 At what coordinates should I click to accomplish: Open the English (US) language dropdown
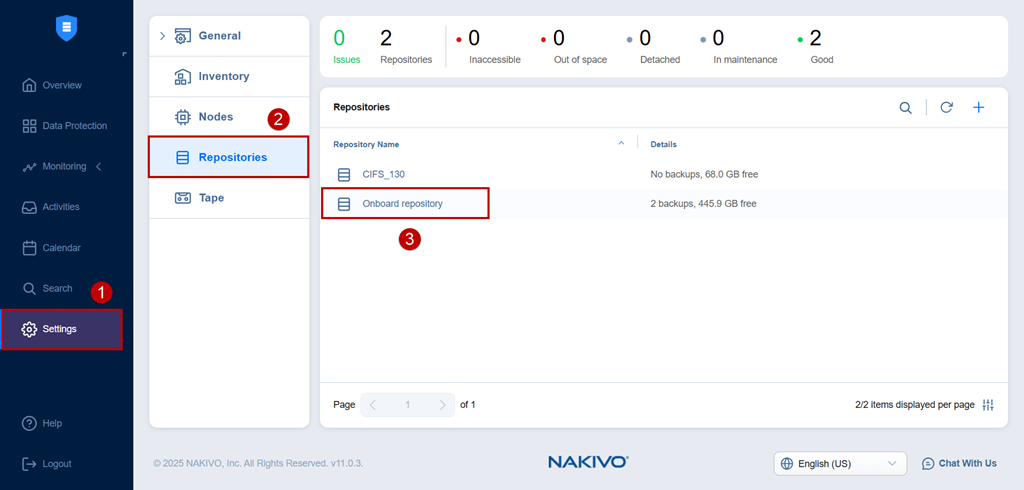pos(840,464)
